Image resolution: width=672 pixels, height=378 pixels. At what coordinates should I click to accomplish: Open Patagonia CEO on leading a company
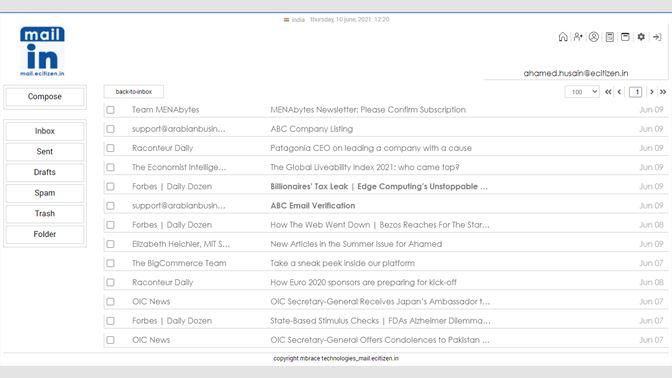pyautogui.click(x=371, y=148)
